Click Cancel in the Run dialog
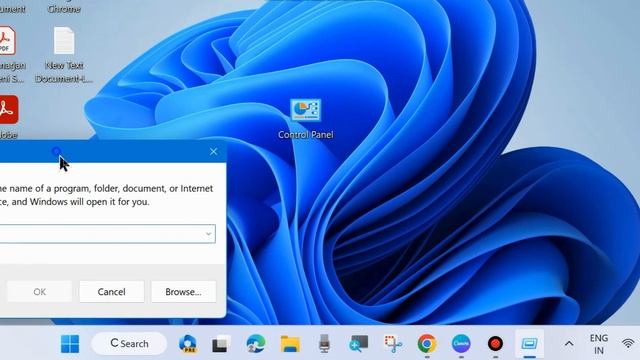 111,291
